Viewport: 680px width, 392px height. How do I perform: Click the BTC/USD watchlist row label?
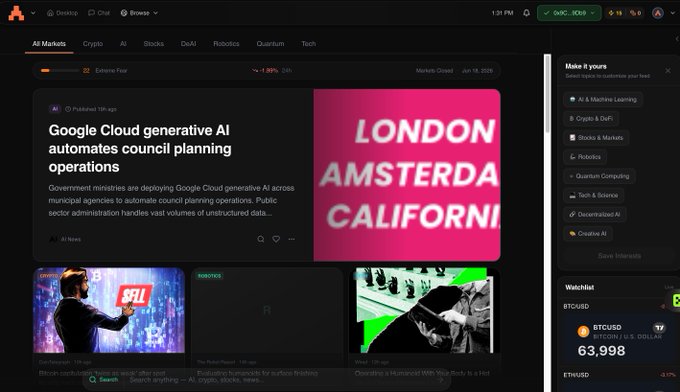click(x=576, y=306)
